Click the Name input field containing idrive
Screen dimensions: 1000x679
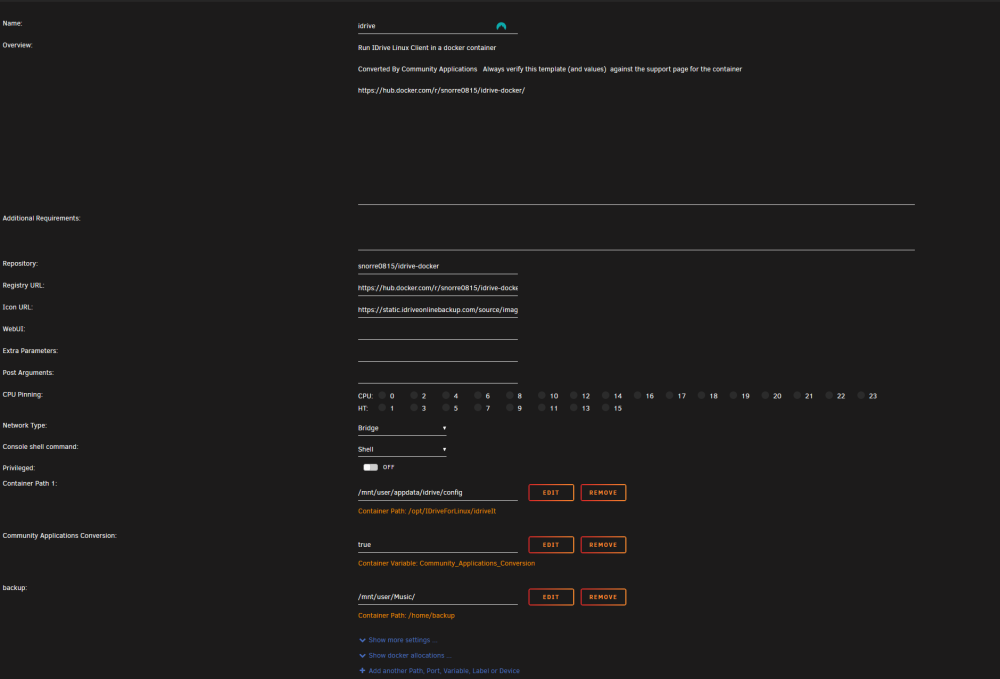pos(438,26)
